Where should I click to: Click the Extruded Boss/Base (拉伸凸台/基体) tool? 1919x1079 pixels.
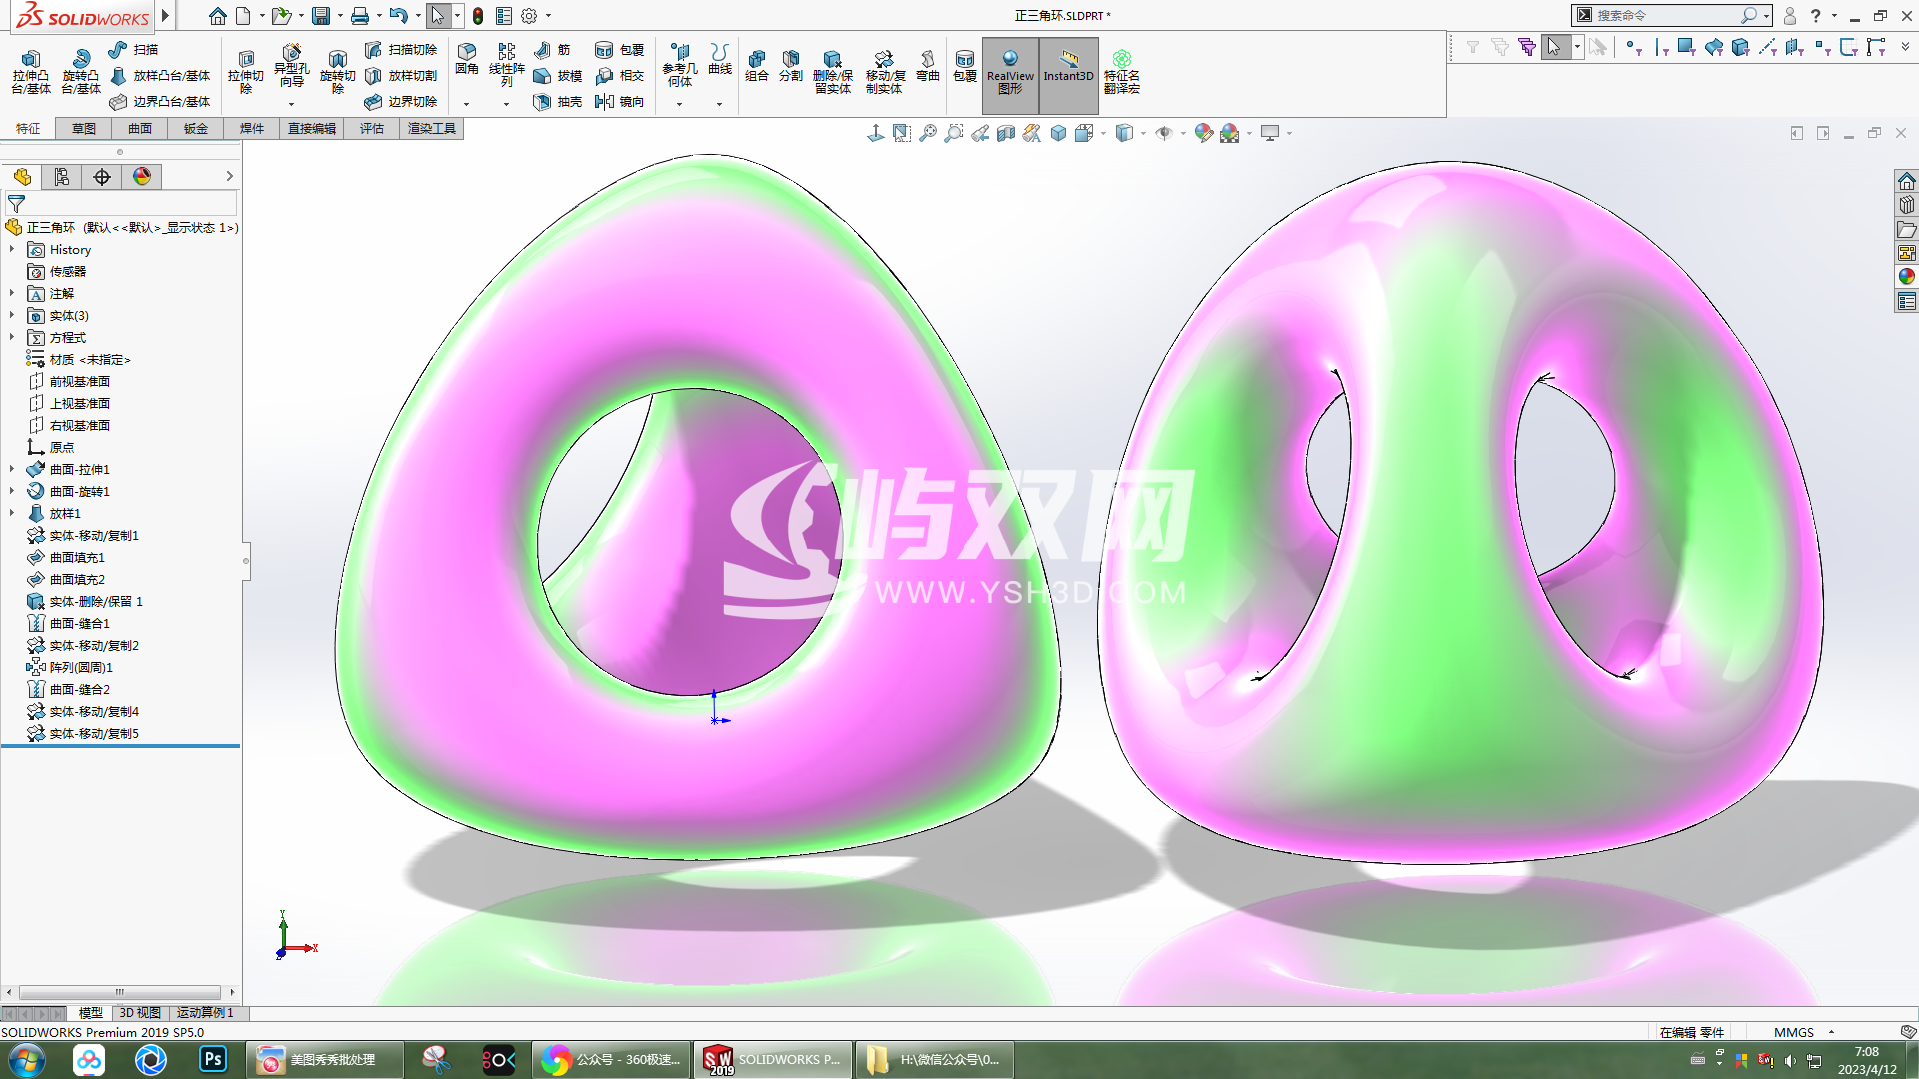point(30,71)
